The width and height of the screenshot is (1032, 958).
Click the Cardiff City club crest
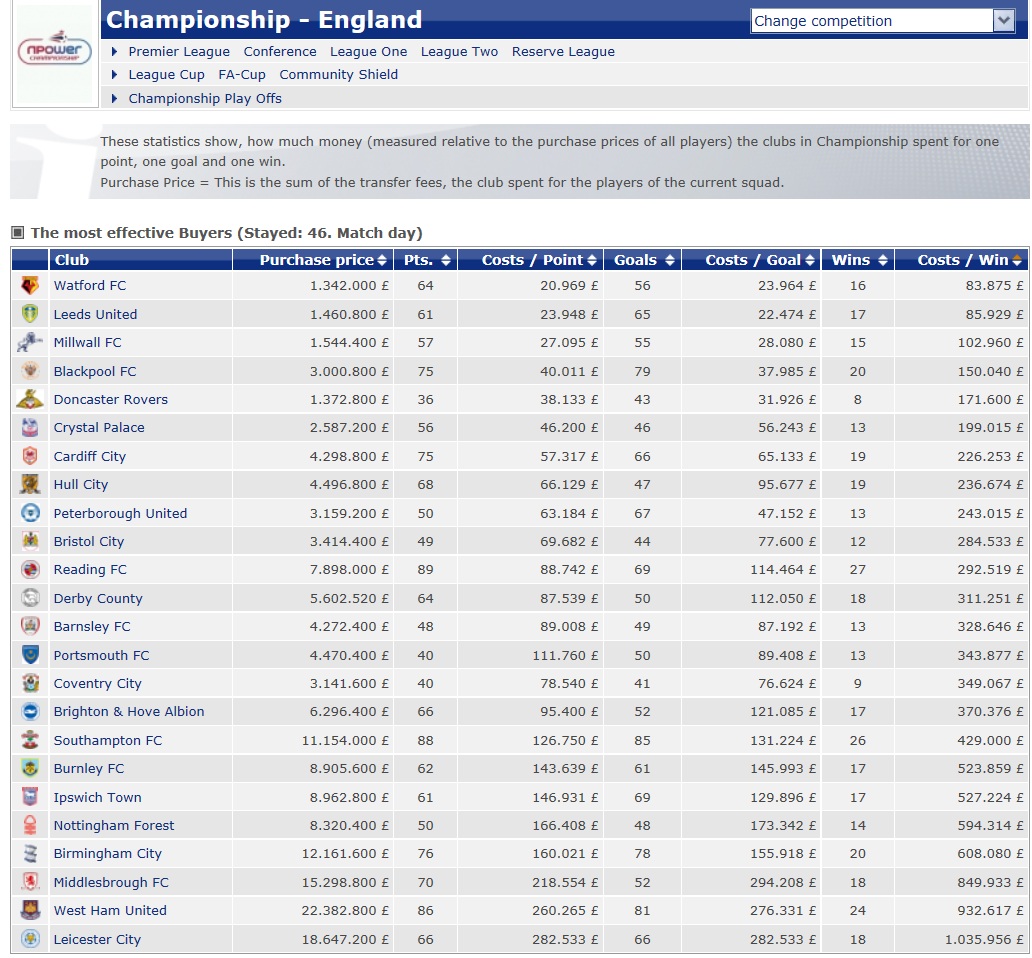click(30, 456)
